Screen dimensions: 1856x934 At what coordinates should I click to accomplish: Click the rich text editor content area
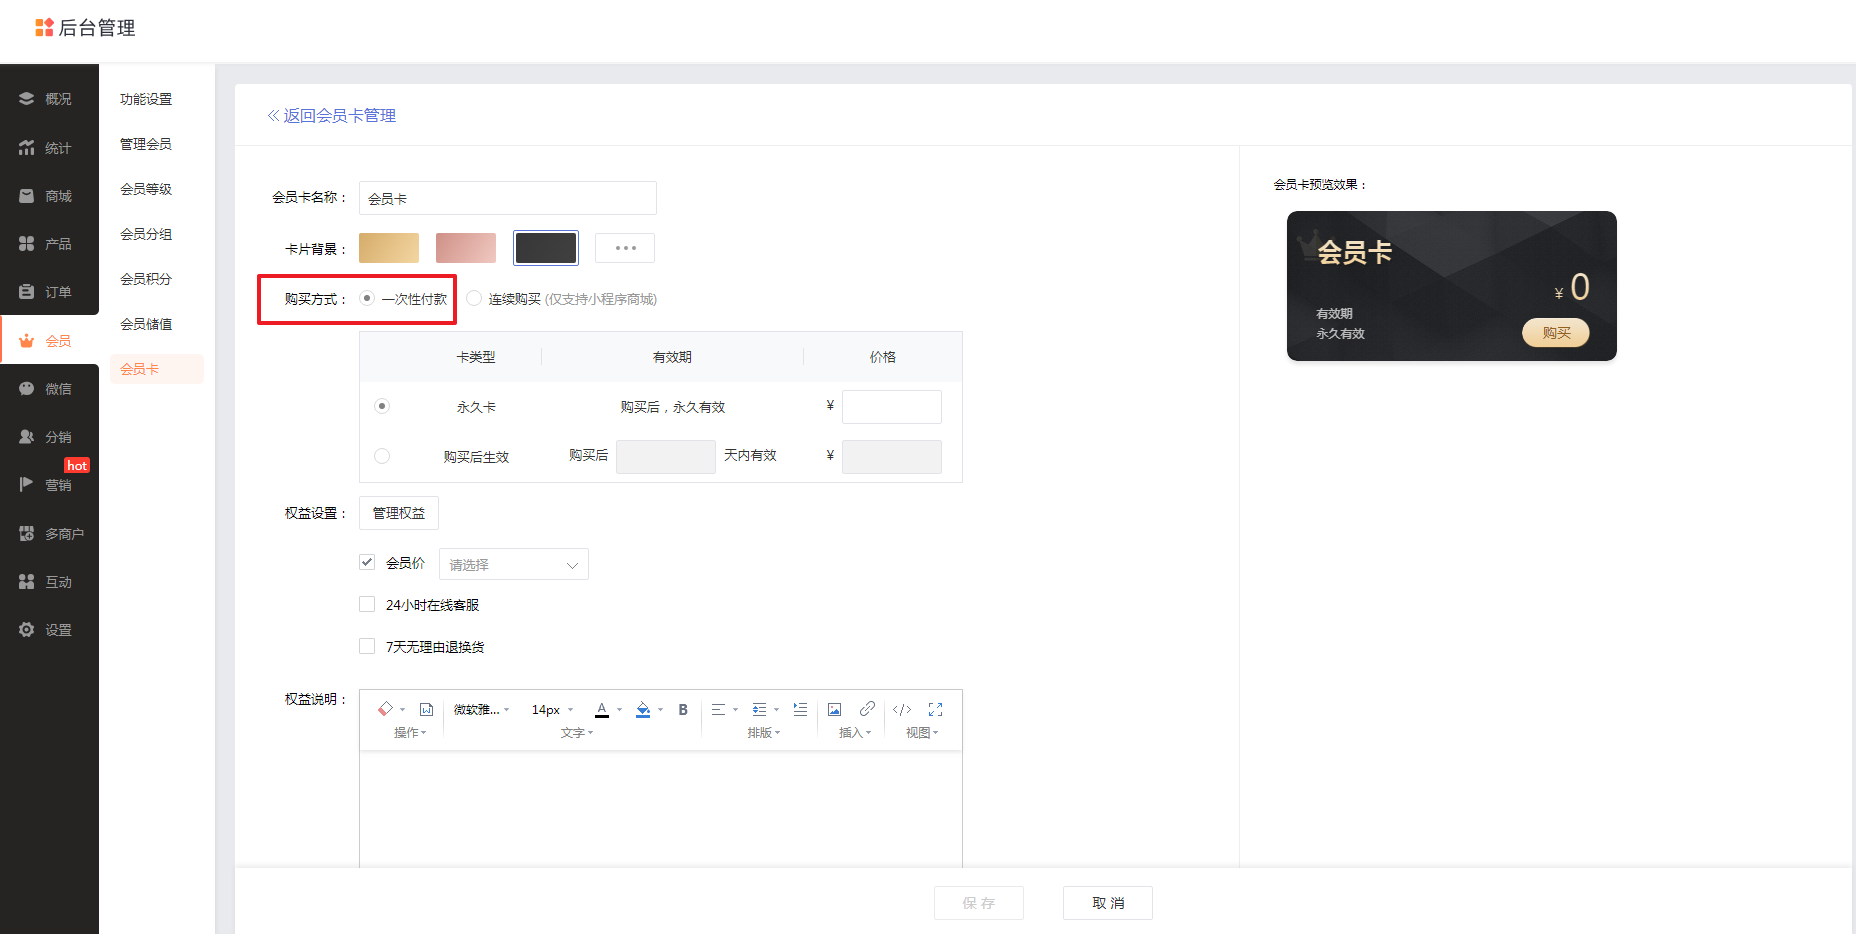[661, 809]
